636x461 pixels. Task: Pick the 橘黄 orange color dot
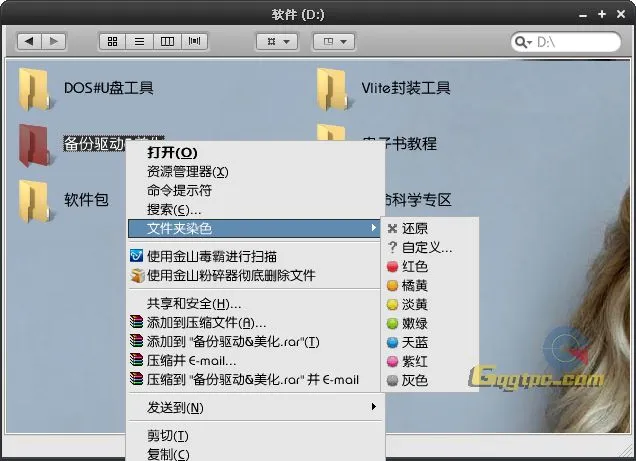point(392,285)
